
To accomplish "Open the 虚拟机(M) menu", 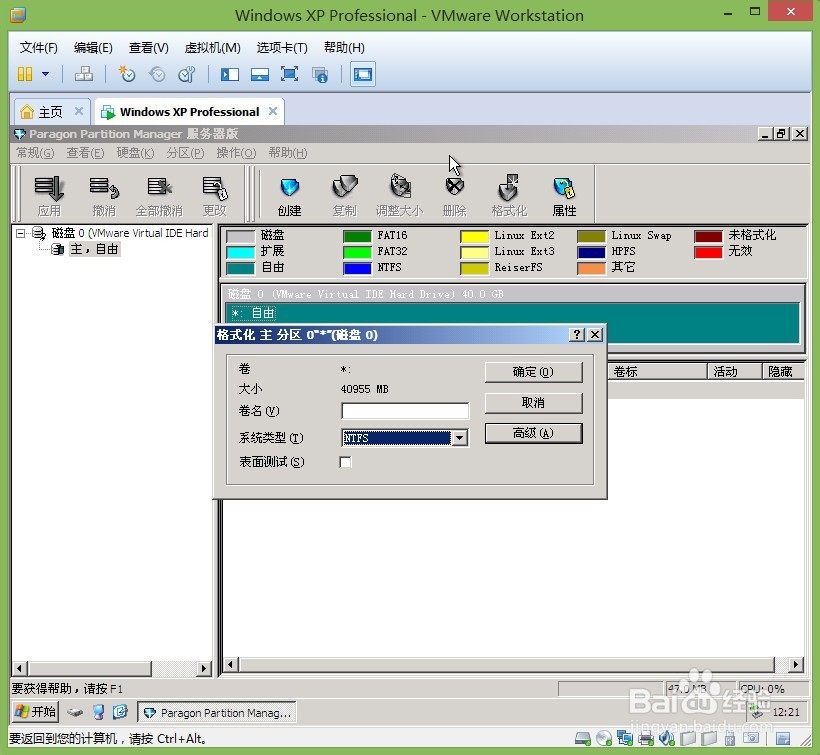I will 212,48.
